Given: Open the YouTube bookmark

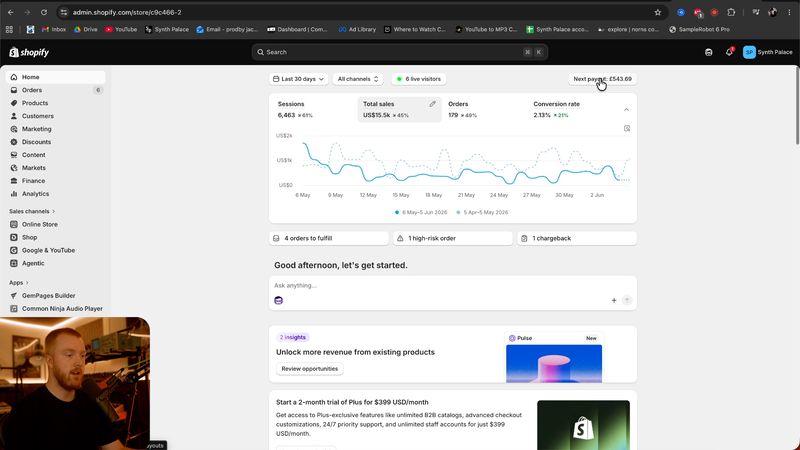Looking at the screenshot, I should 121,30.
